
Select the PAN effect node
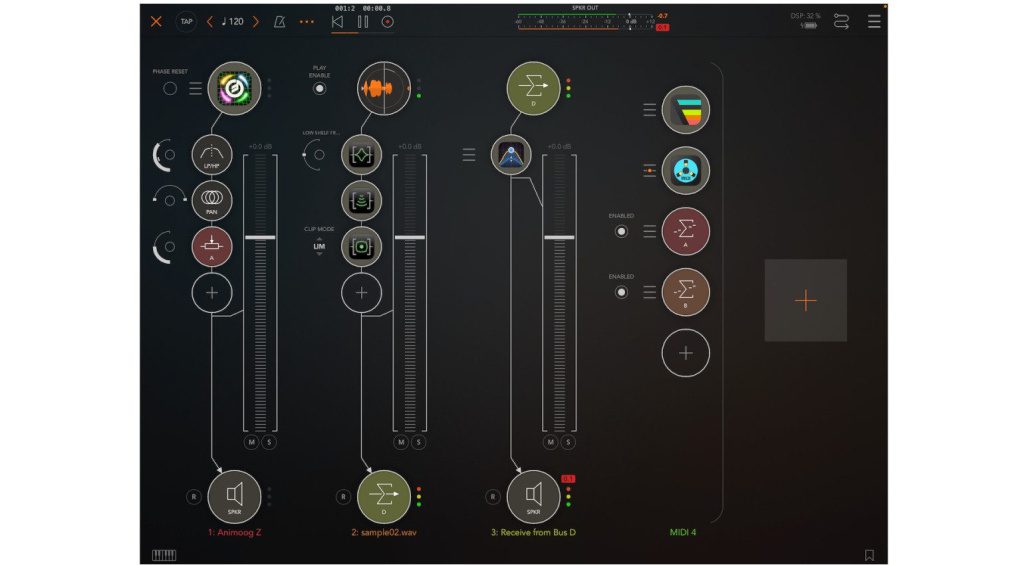click(x=212, y=200)
